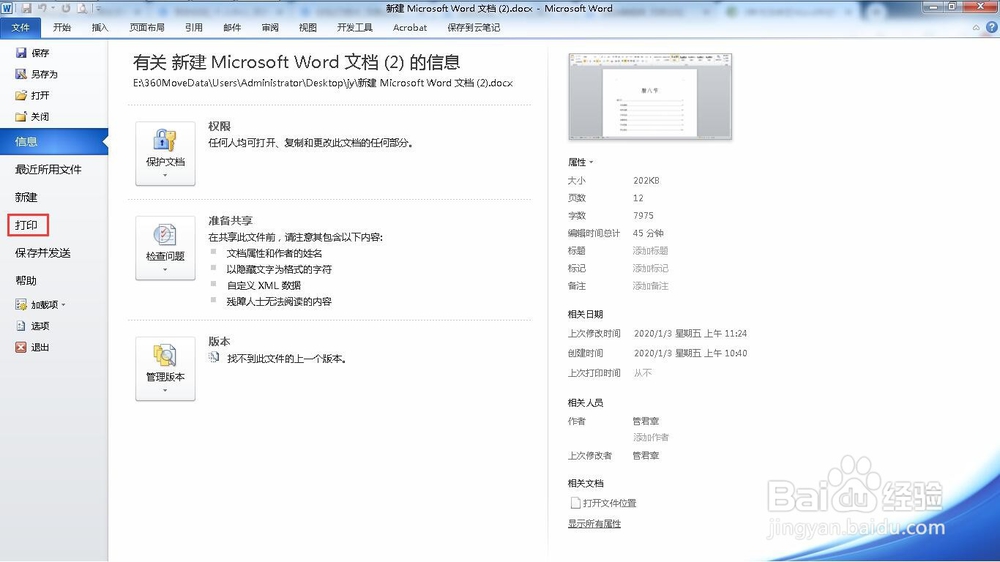Viewport: 1000px width, 562px height.
Task: Switch to the 开始 ribbon tab
Action: [x=62, y=27]
